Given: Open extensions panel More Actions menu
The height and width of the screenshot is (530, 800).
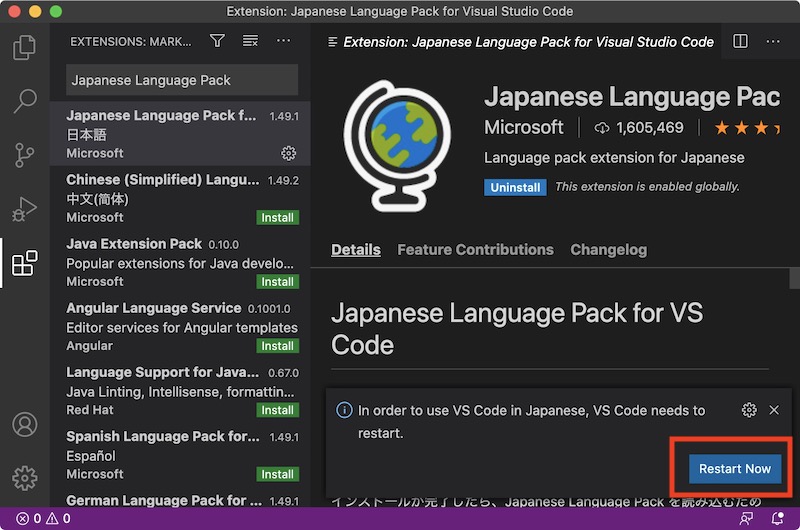Looking at the screenshot, I should (x=283, y=41).
